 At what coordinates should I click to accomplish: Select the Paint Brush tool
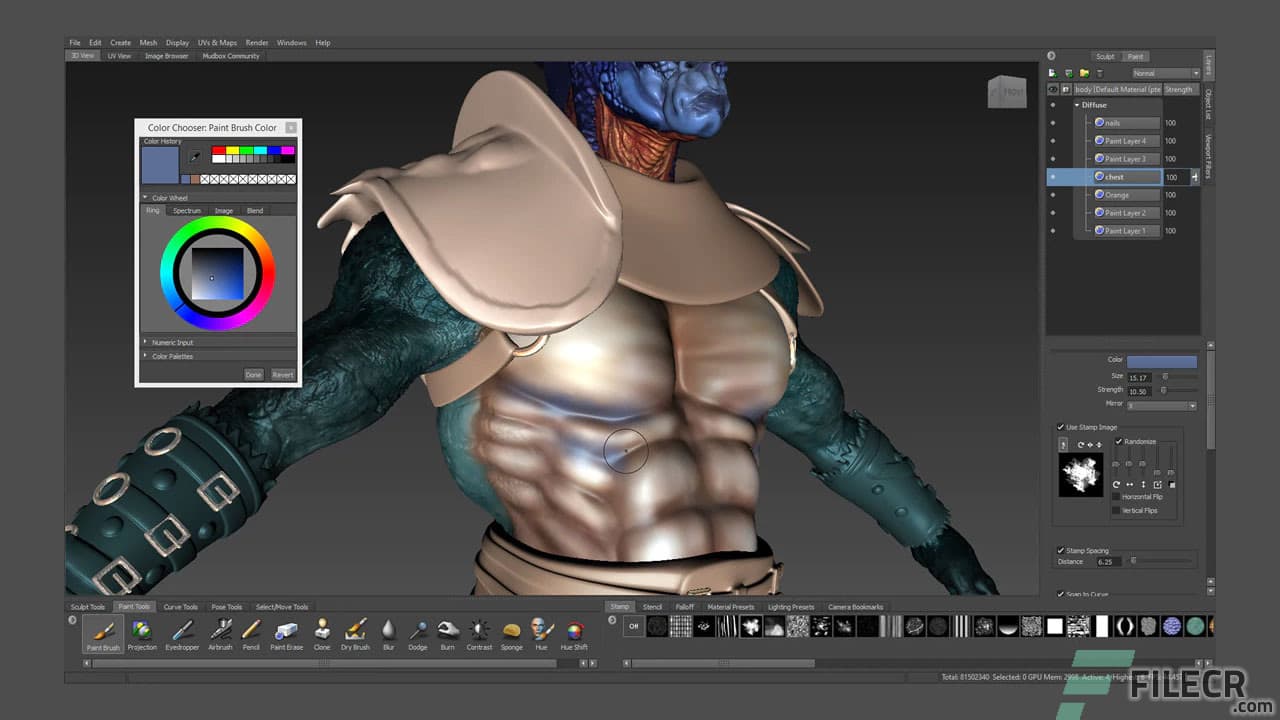(x=102, y=632)
